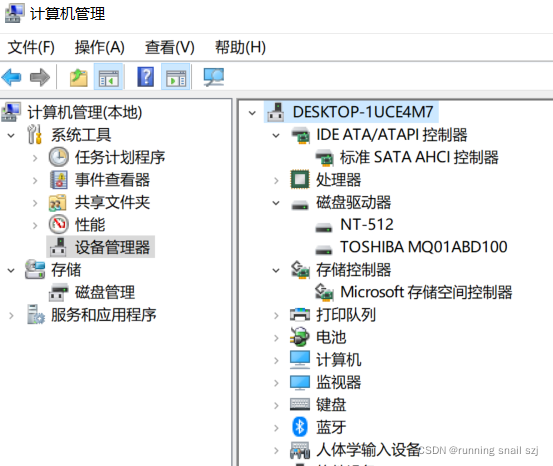Click the 蓝牙 Bluetooth icon

coord(300,427)
